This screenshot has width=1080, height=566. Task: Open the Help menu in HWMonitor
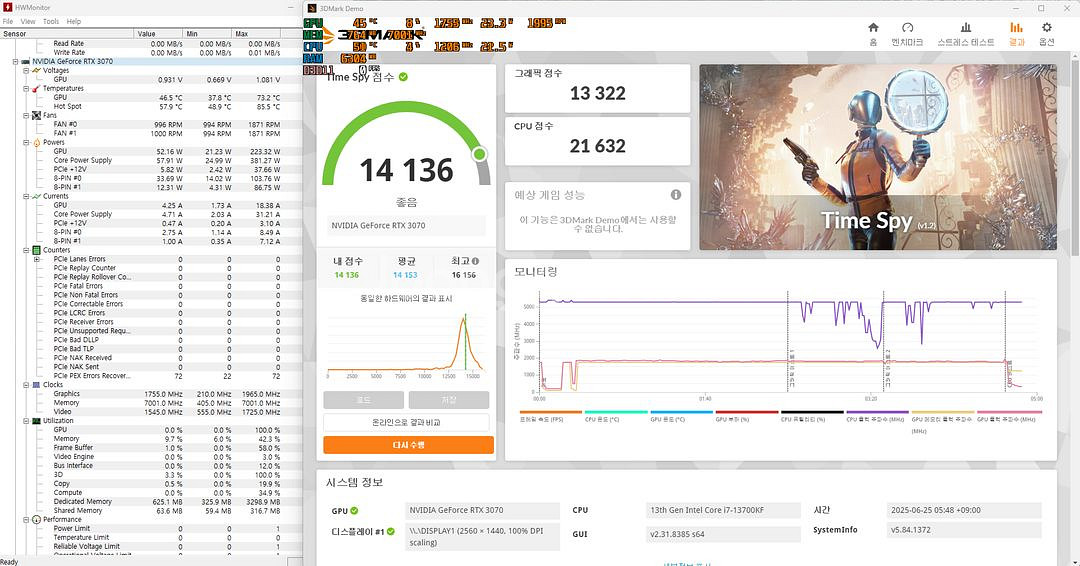point(74,21)
